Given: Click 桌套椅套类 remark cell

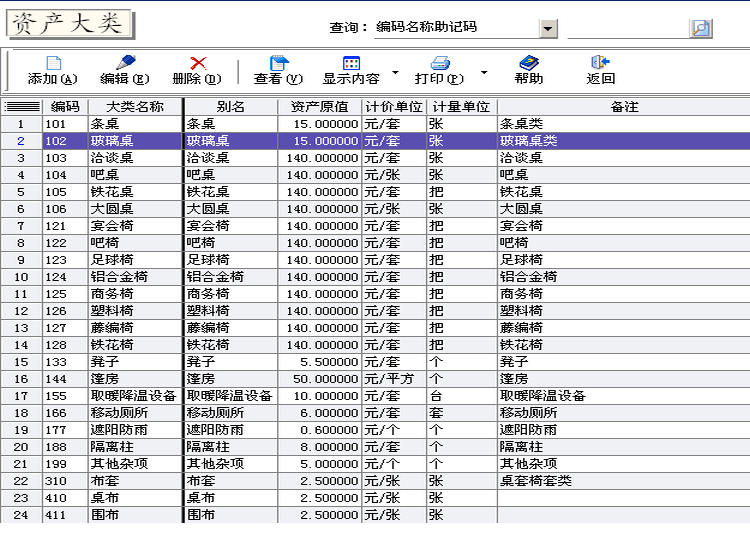Looking at the screenshot, I should (624, 481).
